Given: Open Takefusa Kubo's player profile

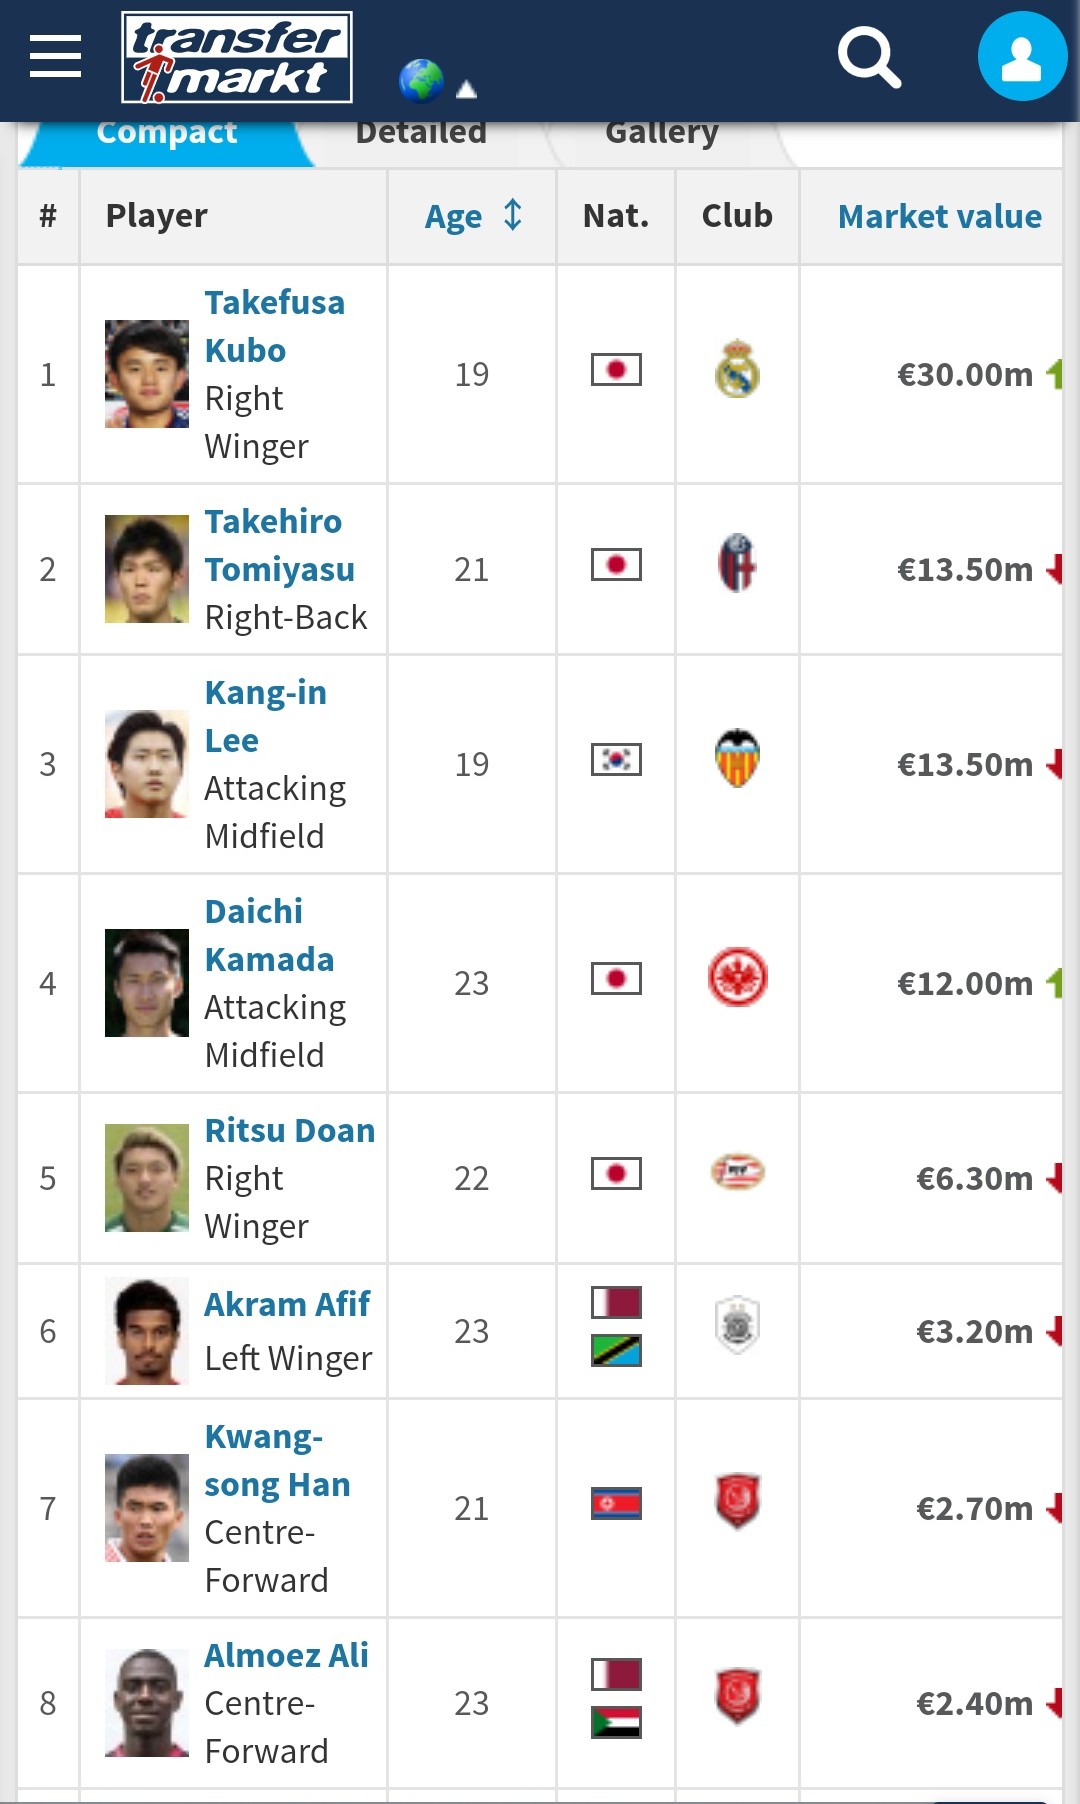Looking at the screenshot, I should coord(274,326).
